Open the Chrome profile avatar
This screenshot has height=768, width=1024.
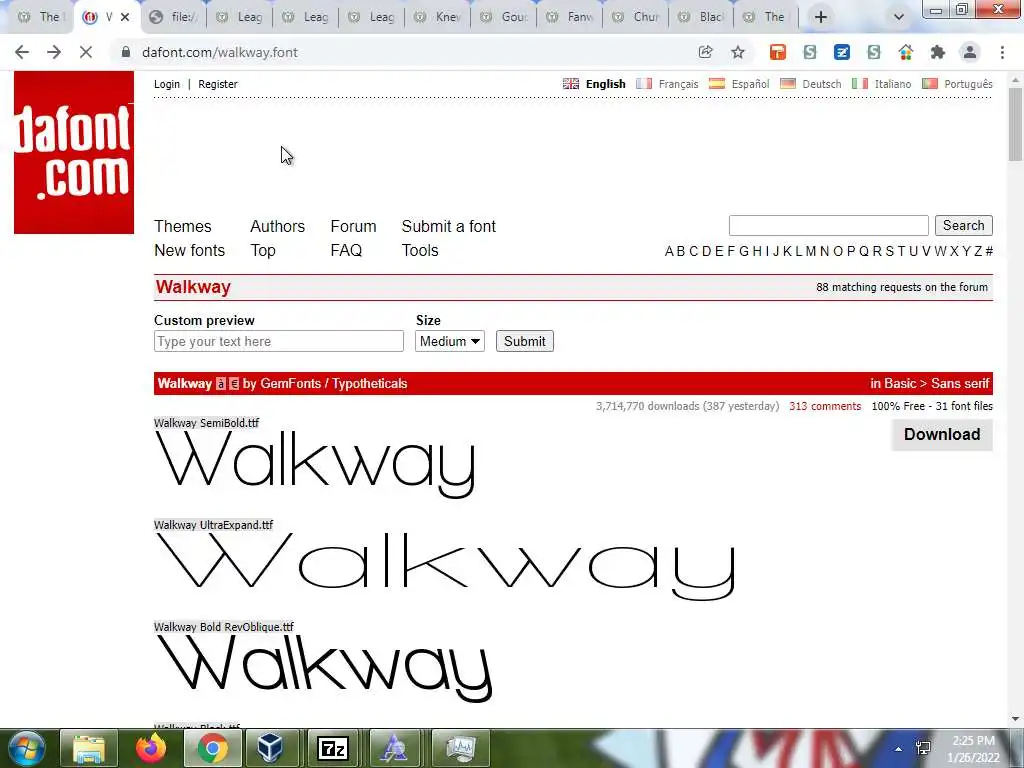(x=970, y=52)
